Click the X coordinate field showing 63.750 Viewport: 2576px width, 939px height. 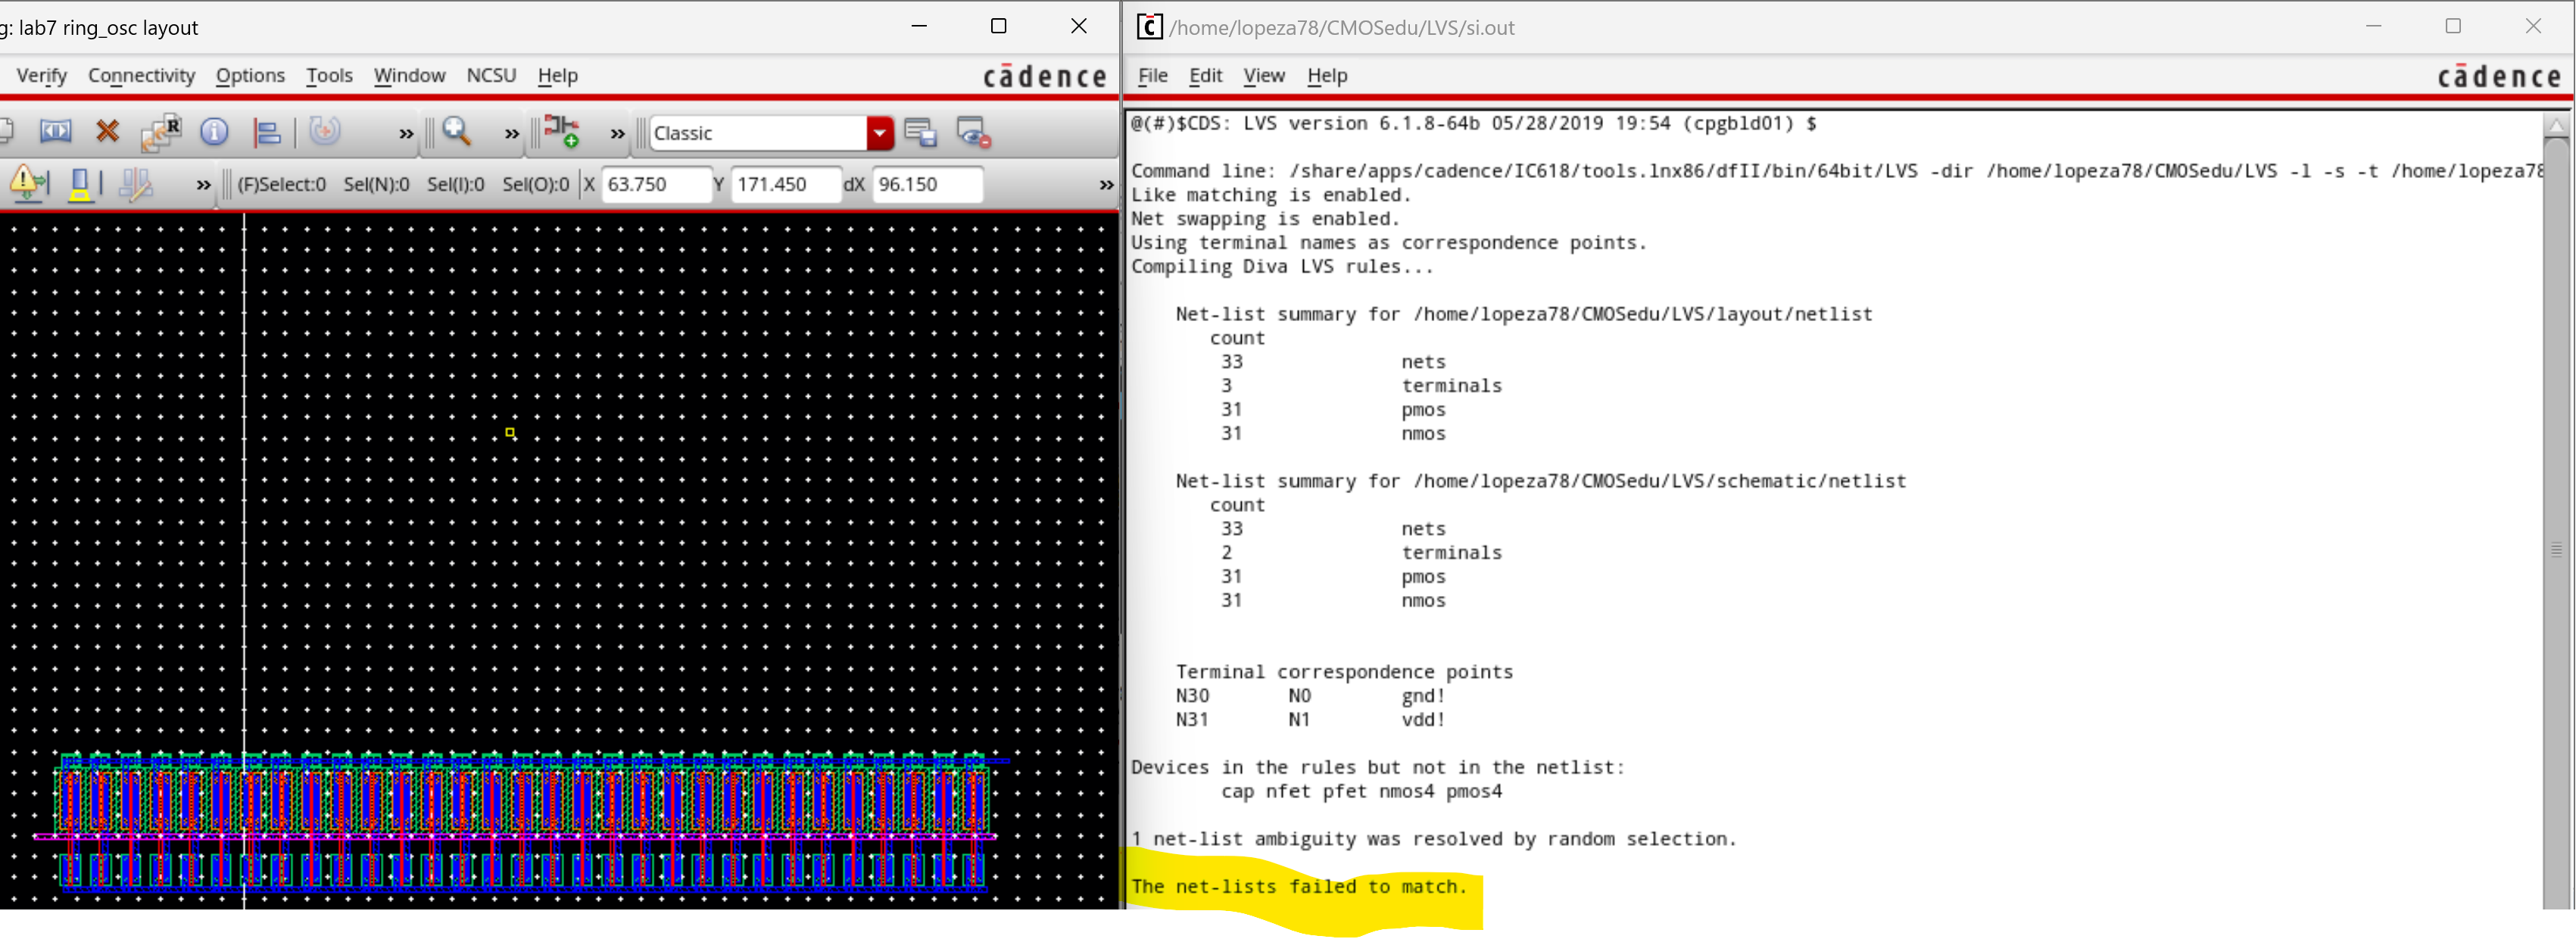[654, 184]
